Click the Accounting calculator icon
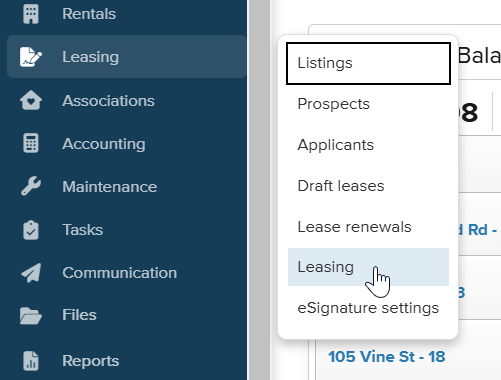The width and height of the screenshot is (501, 380). coord(31,143)
